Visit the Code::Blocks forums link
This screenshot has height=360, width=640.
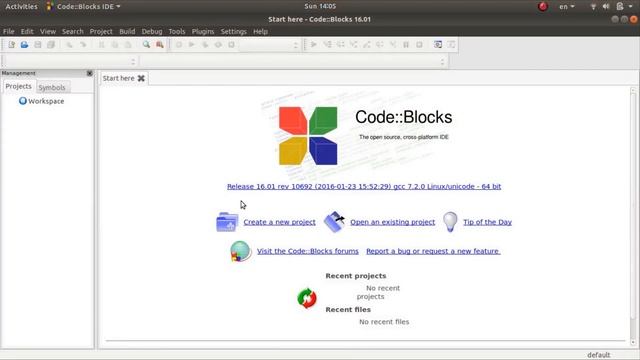coord(308,251)
